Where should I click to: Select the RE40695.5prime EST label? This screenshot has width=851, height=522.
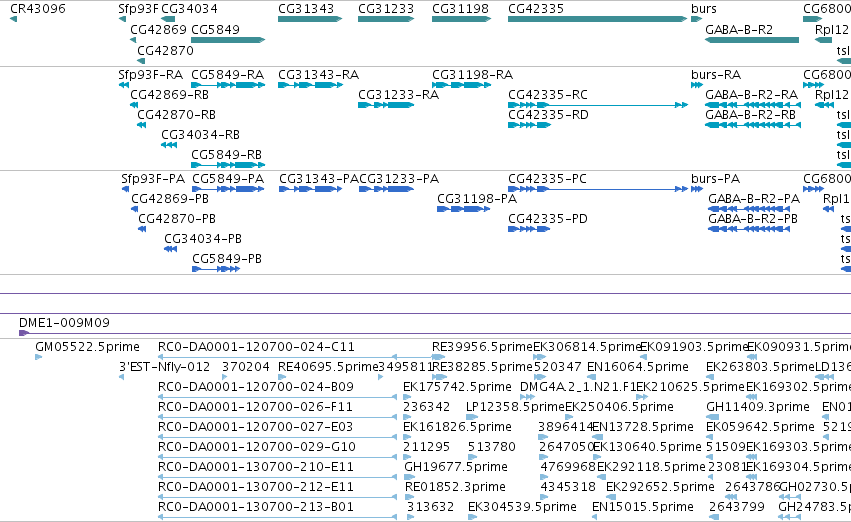pos(328,367)
